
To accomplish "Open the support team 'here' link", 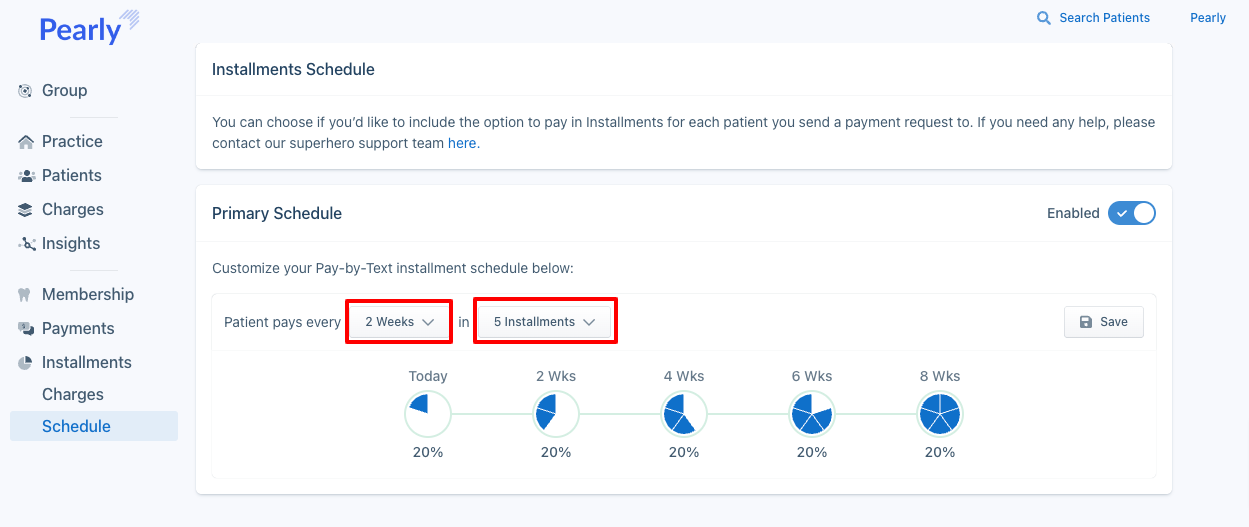I will pos(462,143).
